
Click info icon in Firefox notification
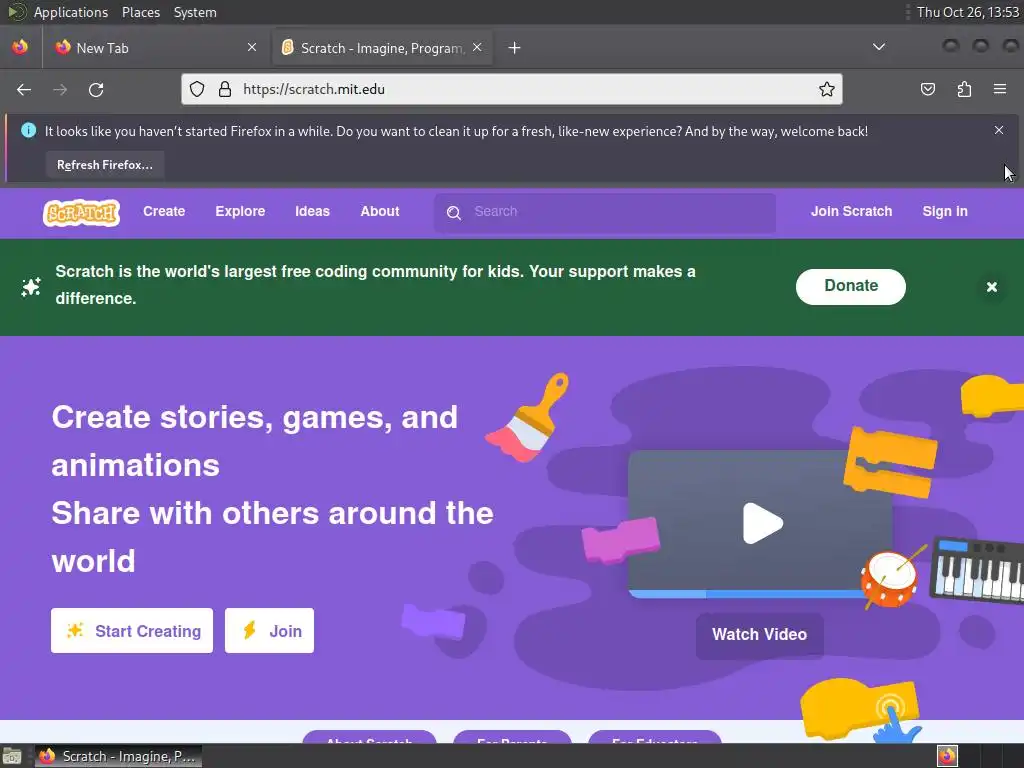click(28, 130)
